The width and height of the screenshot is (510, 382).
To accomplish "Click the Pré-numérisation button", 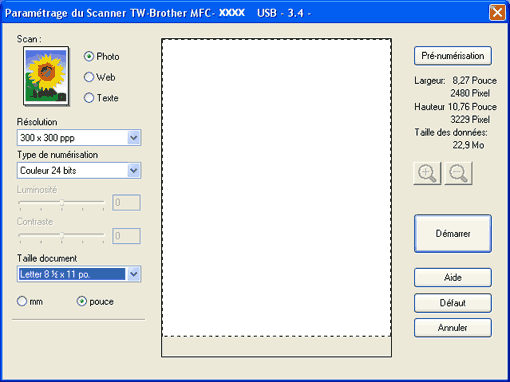I will 453,56.
